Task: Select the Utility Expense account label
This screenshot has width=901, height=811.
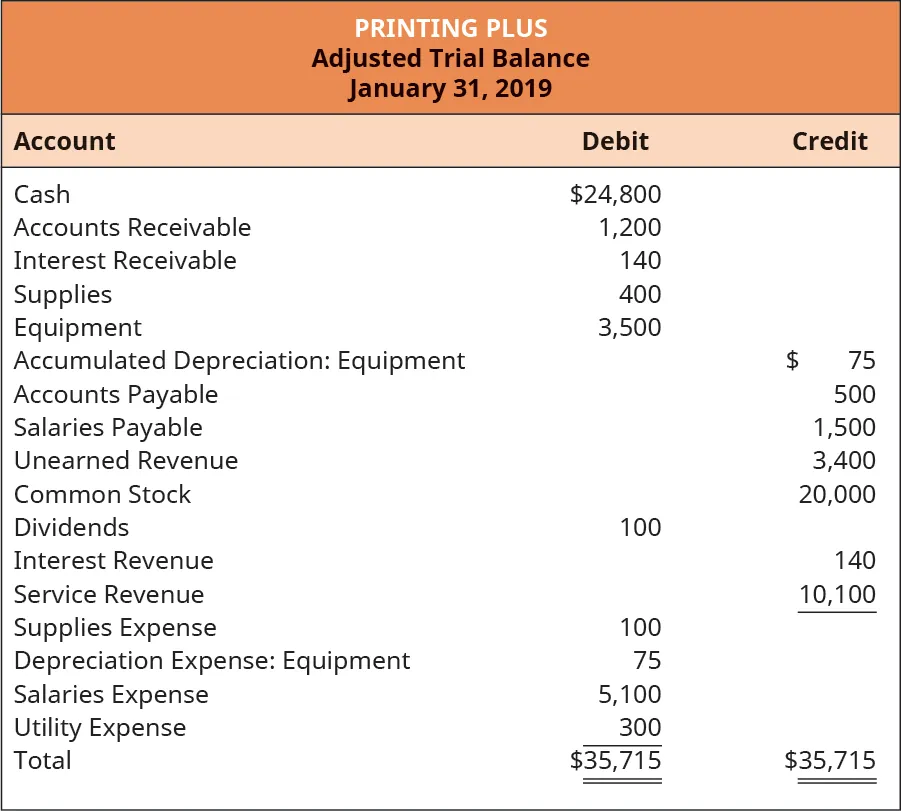Action: pos(100,728)
